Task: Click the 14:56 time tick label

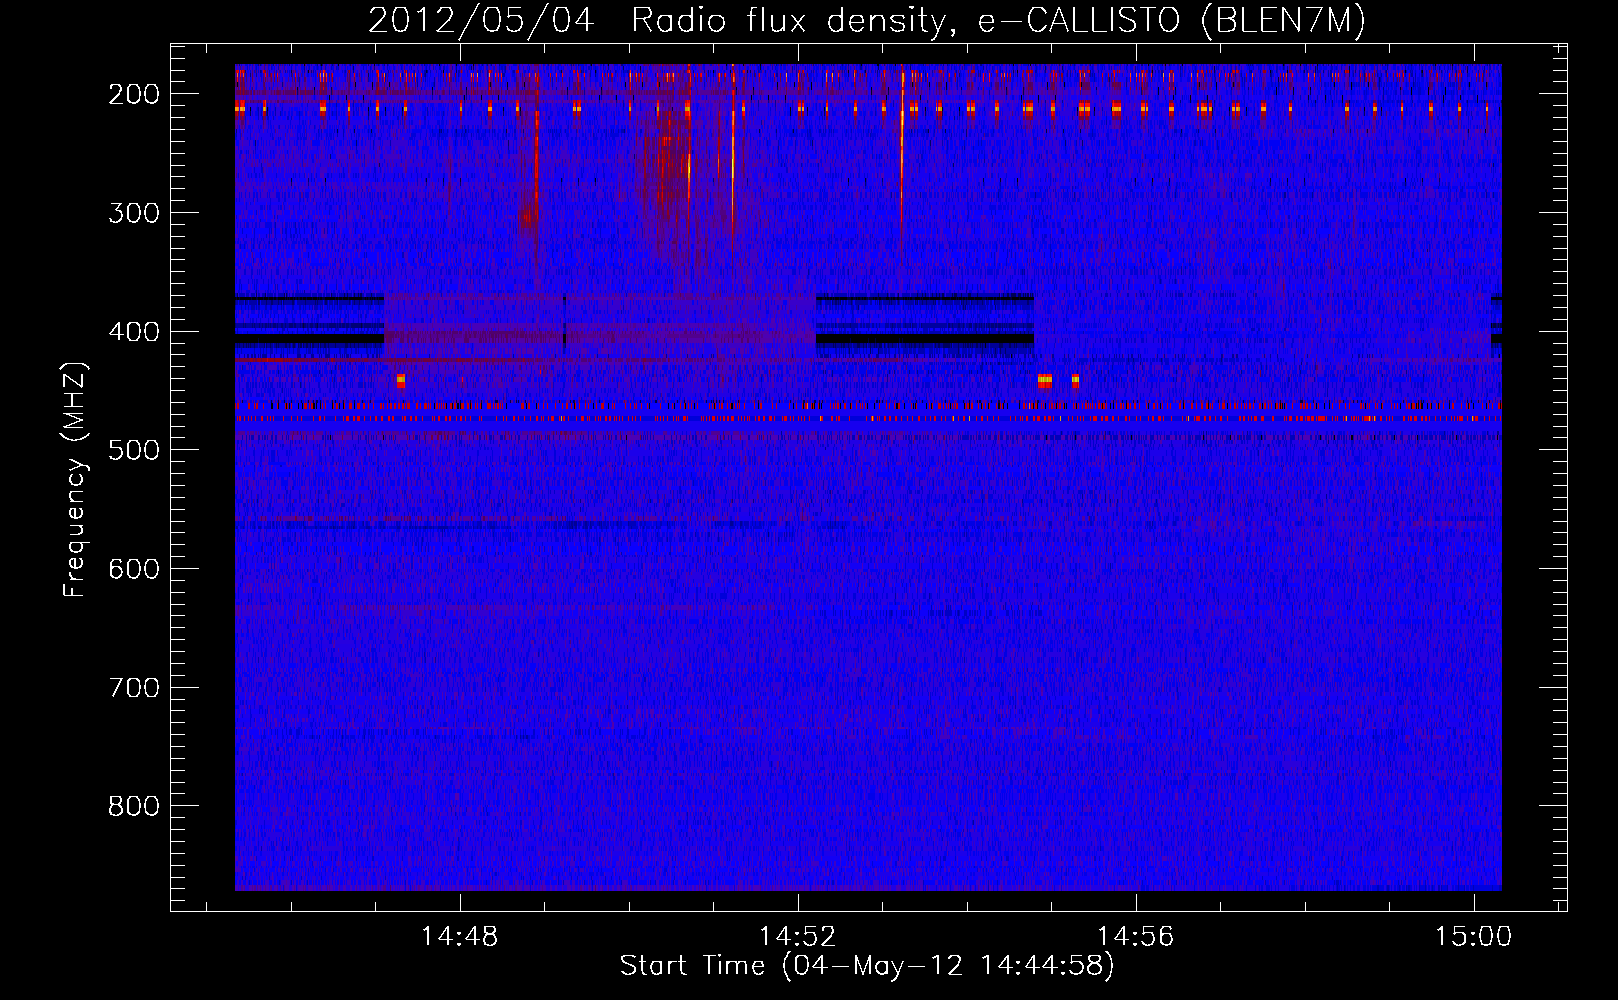Action: 1136,937
